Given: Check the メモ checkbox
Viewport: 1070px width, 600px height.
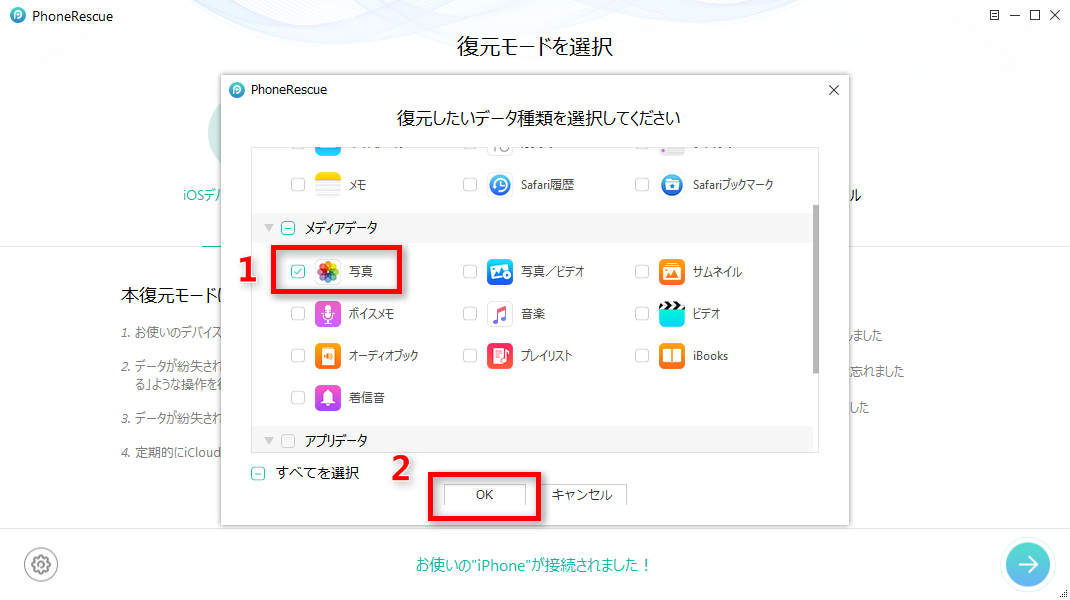Looking at the screenshot, I should pyautogui.click(x=298, y=184).
